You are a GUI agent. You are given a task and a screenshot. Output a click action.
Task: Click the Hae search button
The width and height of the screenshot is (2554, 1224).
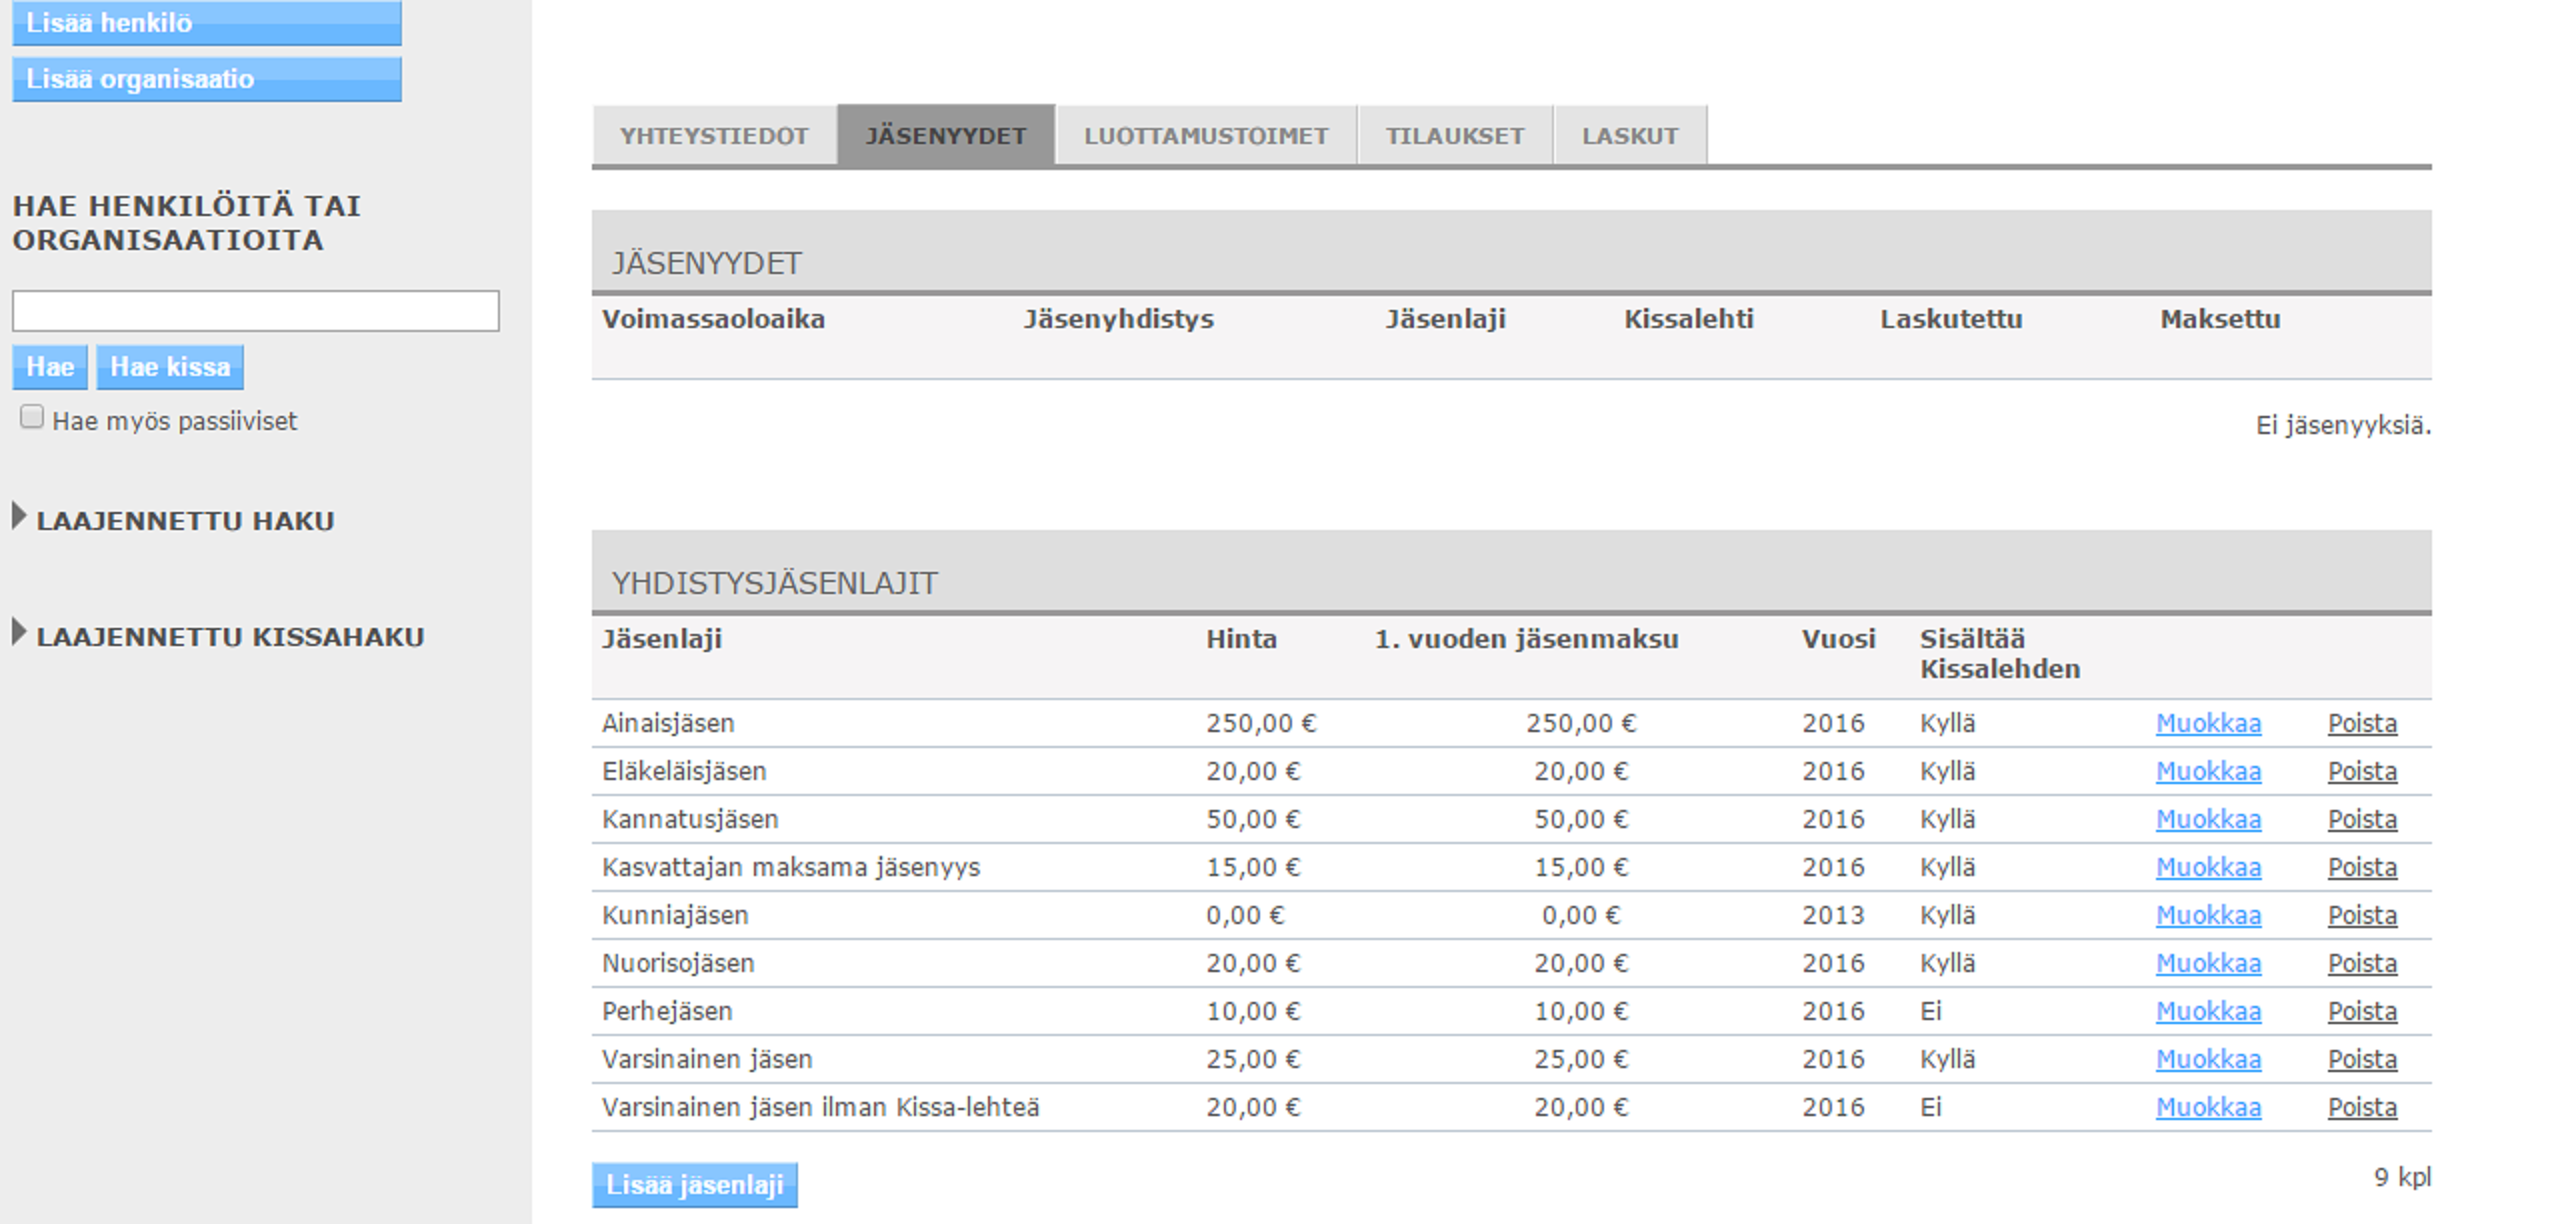point(50,367)
